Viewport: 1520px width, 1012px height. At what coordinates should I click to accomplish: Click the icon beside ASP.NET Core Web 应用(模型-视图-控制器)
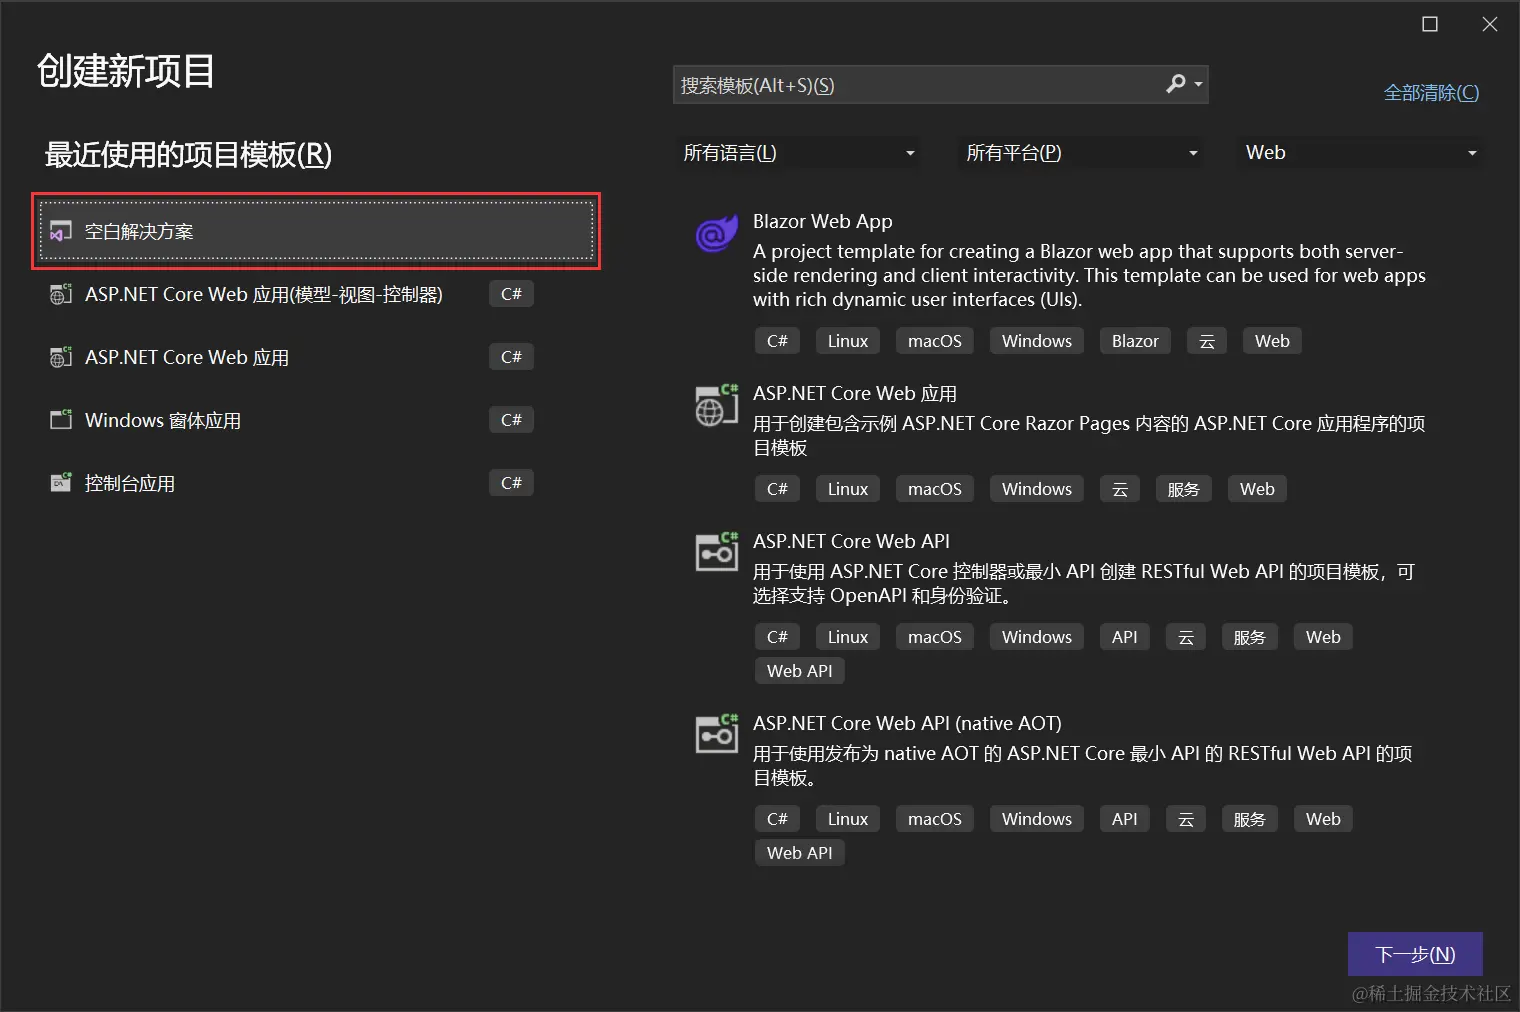61,294
